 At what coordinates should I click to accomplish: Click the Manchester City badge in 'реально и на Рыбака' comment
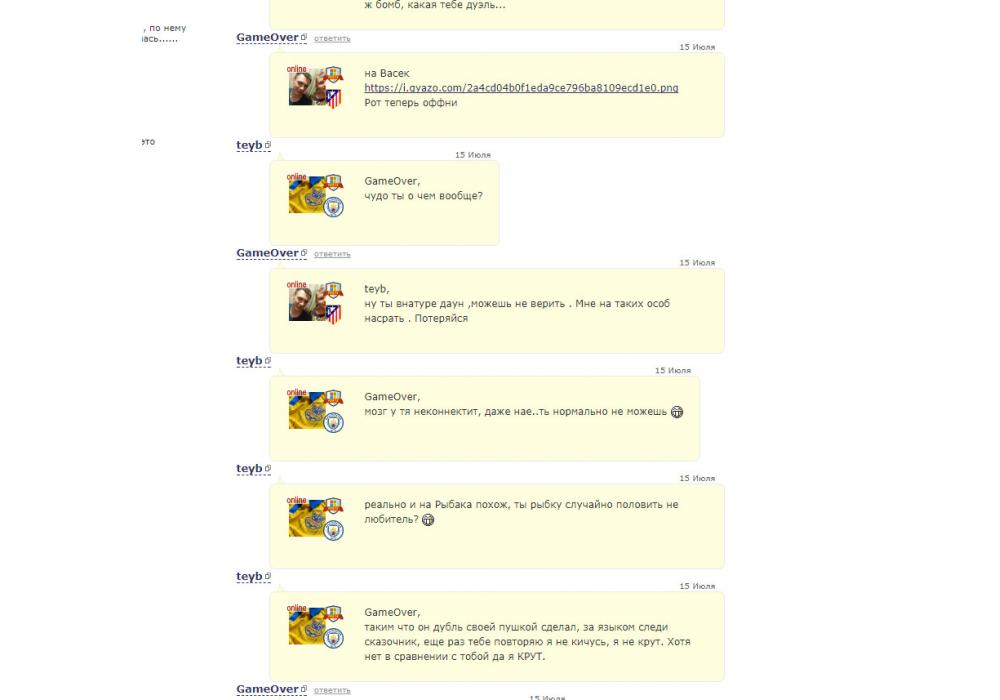(x=334, y=530)
